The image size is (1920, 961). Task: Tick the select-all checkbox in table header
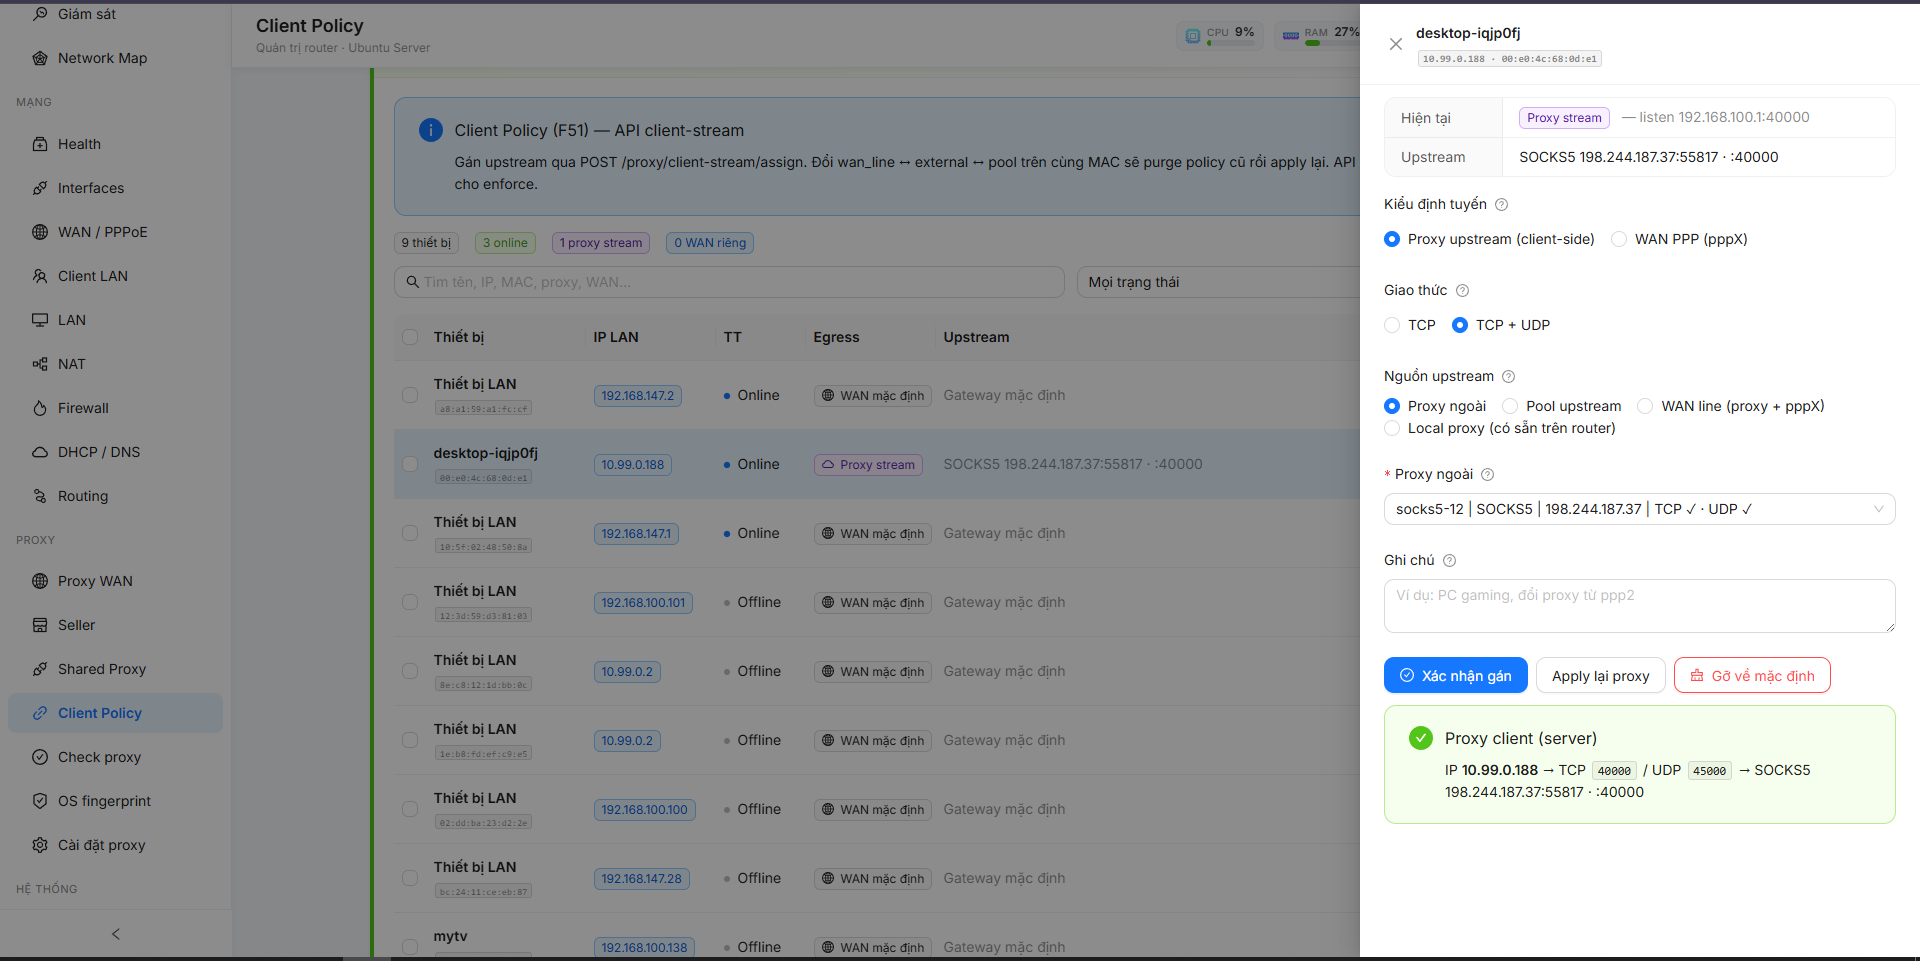point(410,337)
